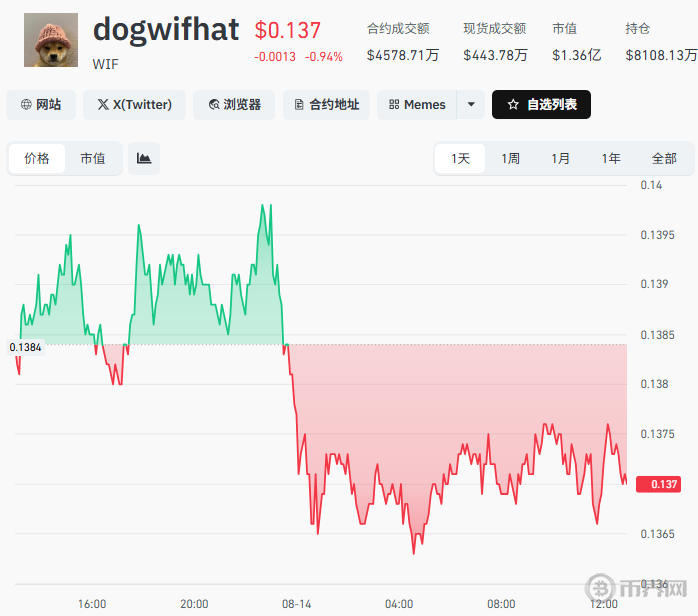Viewport: 698px width, 616px height.
Task: Click the -0.94% percentage change
Action: [x=324, y=57]
